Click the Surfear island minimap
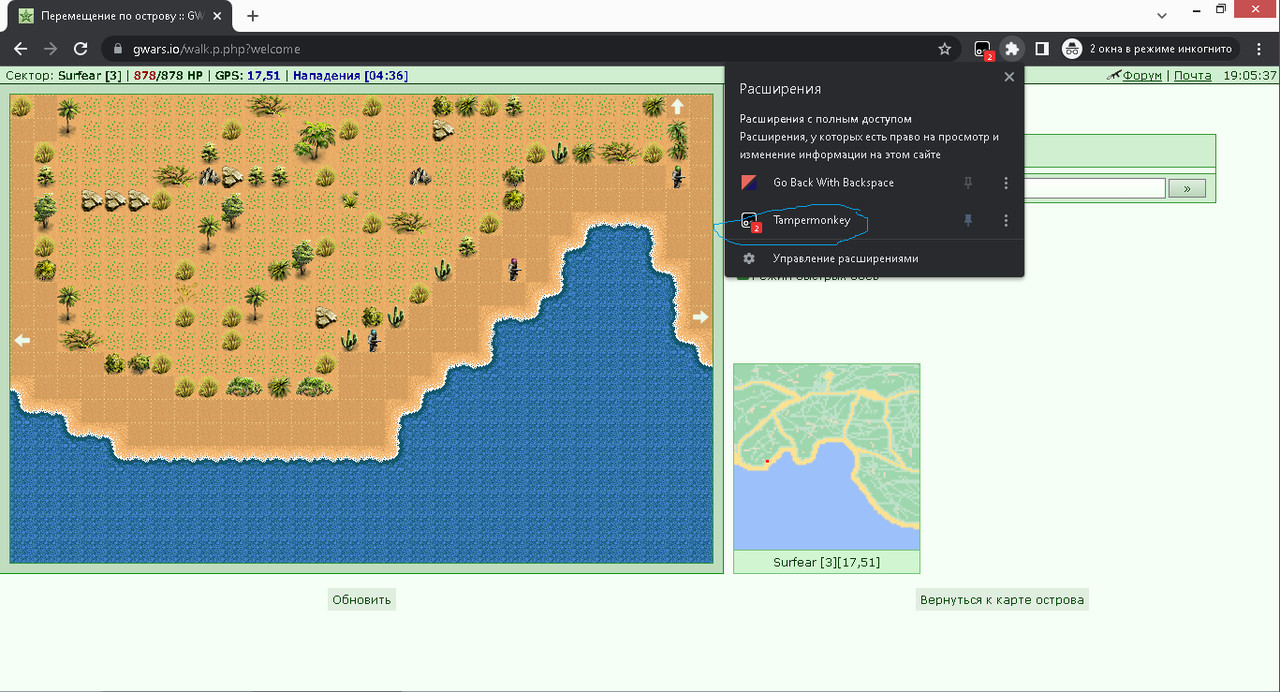This screenshot has height=692, width=1280. [826, 456]
